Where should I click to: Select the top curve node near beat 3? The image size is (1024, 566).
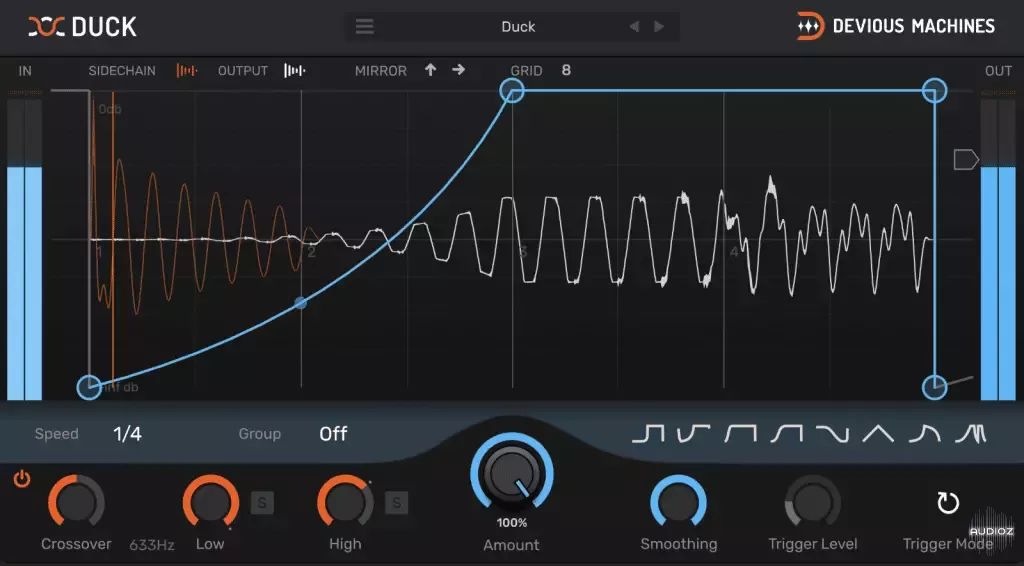tap(512, 91)
